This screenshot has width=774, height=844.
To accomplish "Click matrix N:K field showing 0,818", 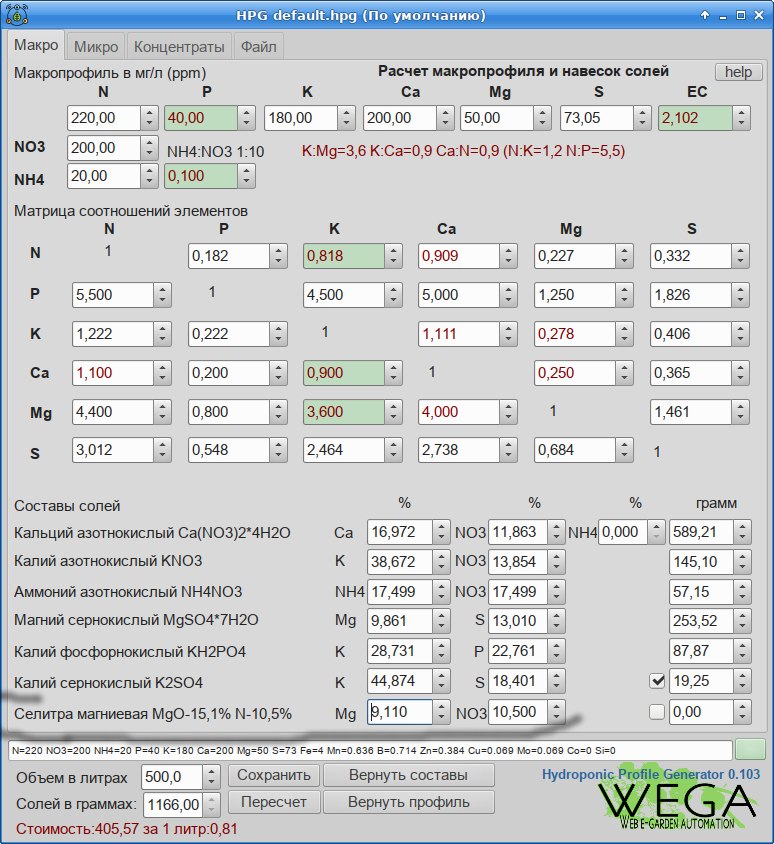I will tap(344, 256).
